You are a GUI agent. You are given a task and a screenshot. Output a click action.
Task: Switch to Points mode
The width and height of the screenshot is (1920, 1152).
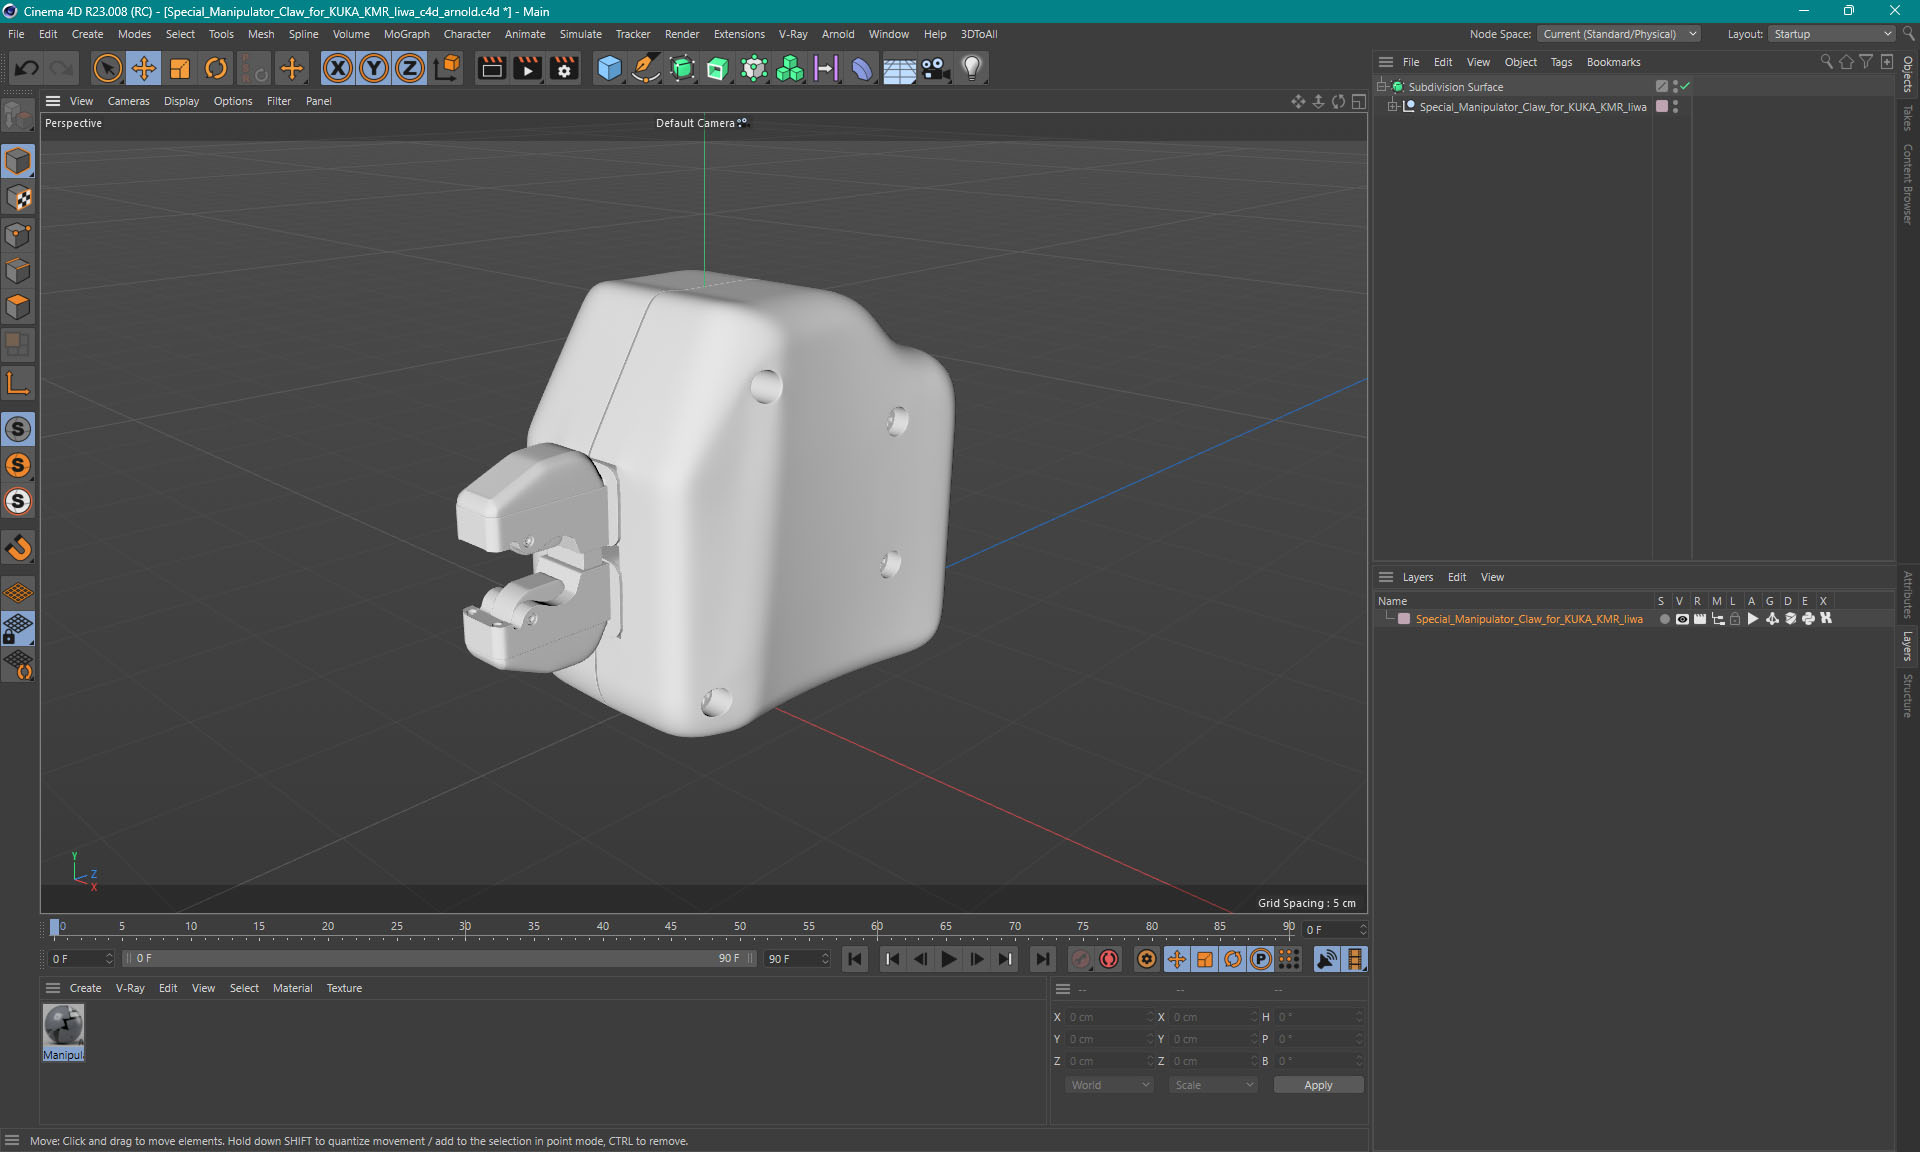(x=18, y=235)
